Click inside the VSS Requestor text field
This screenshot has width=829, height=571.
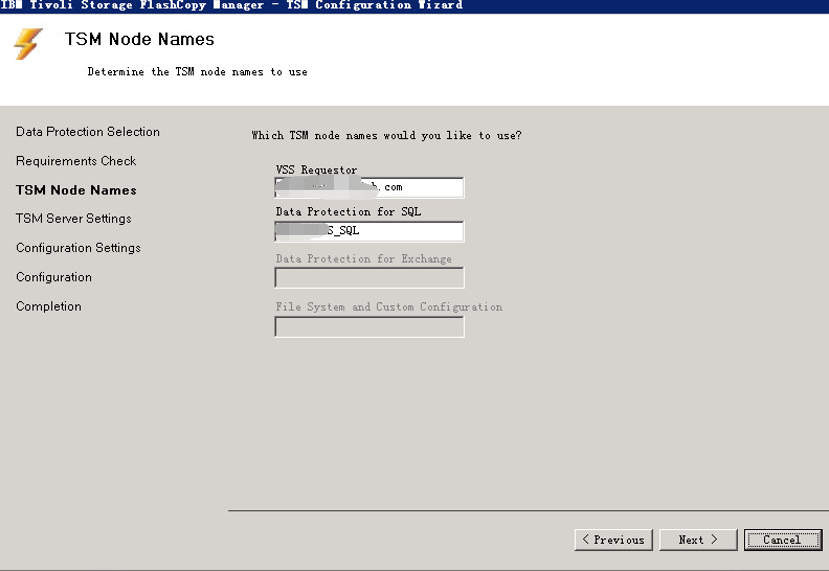pos(369,188)
